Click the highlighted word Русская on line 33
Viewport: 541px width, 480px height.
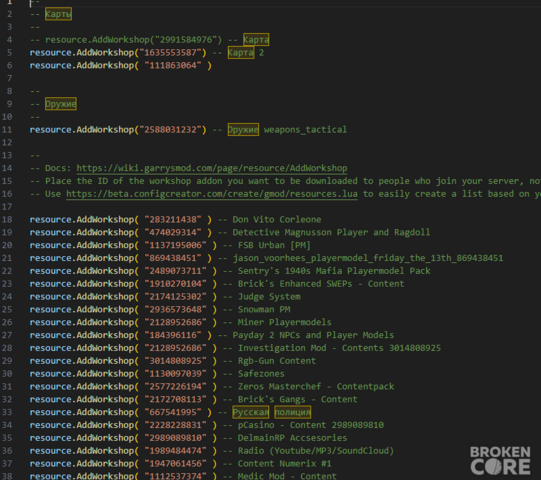[250, 412]
